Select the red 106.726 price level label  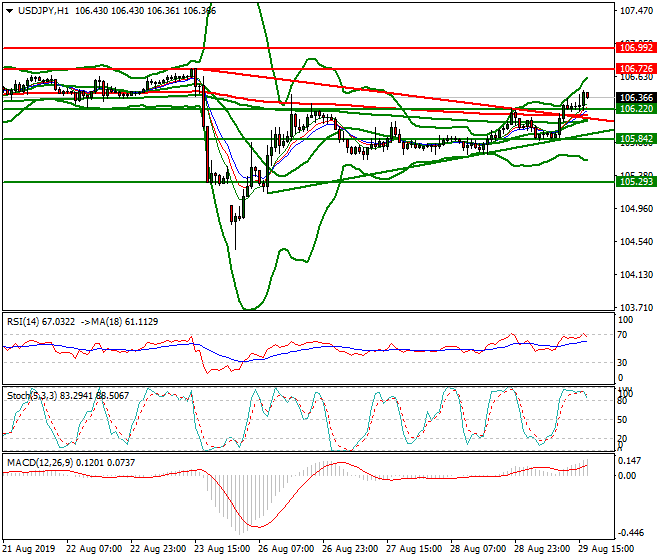[636, 69]
